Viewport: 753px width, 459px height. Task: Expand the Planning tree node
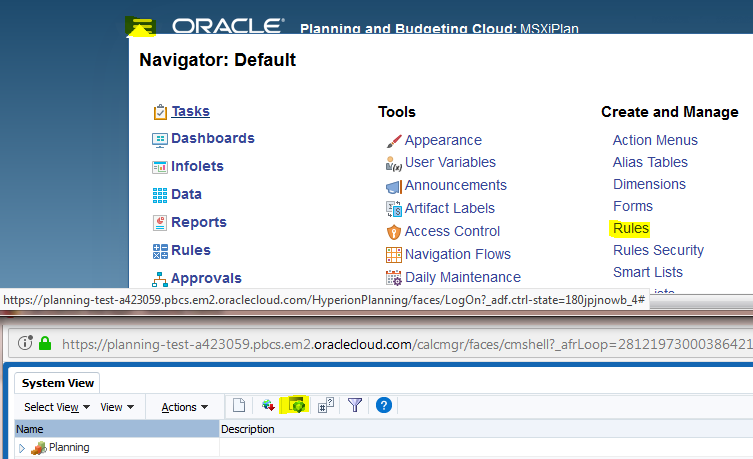click(22, 448)
